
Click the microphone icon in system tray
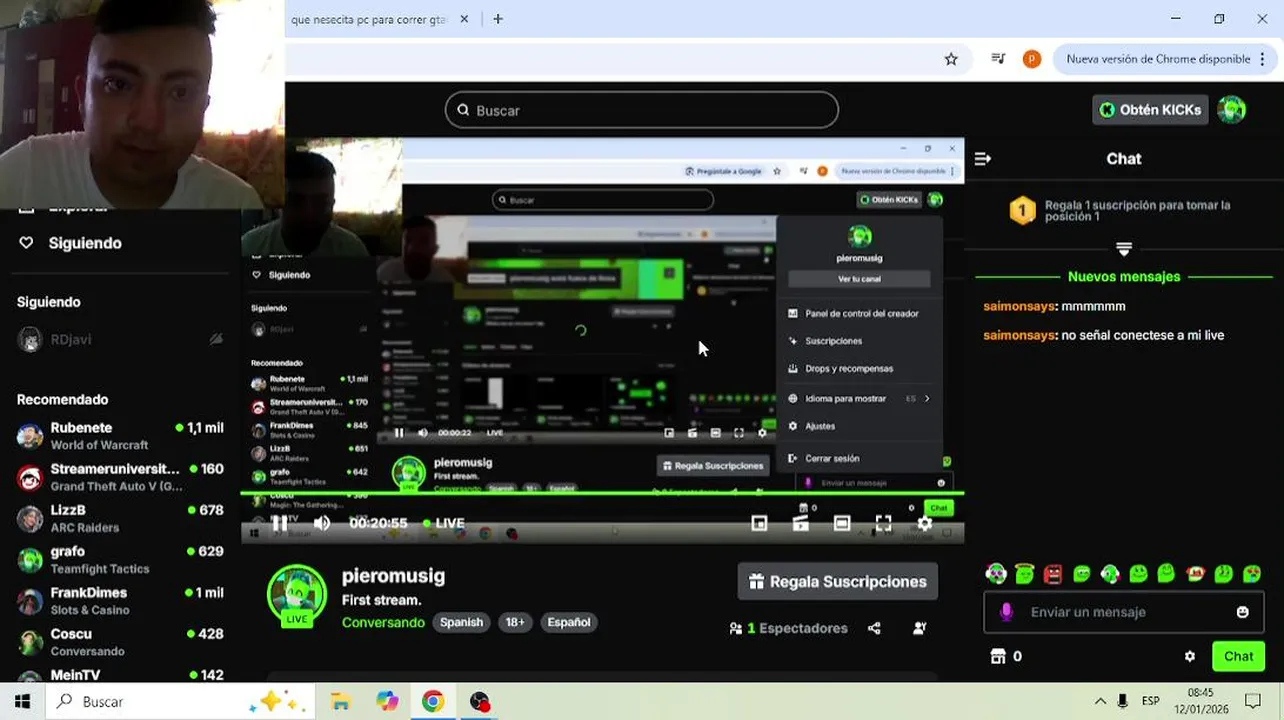[x=1123, y=702]
